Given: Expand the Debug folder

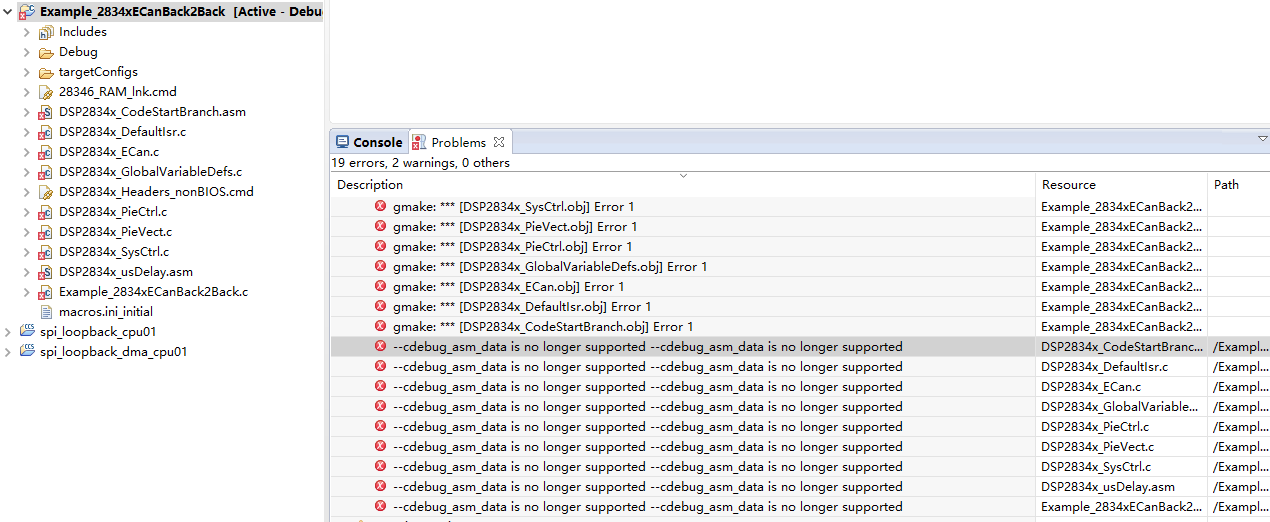Looking at the screenshot, I should (26, 52).
